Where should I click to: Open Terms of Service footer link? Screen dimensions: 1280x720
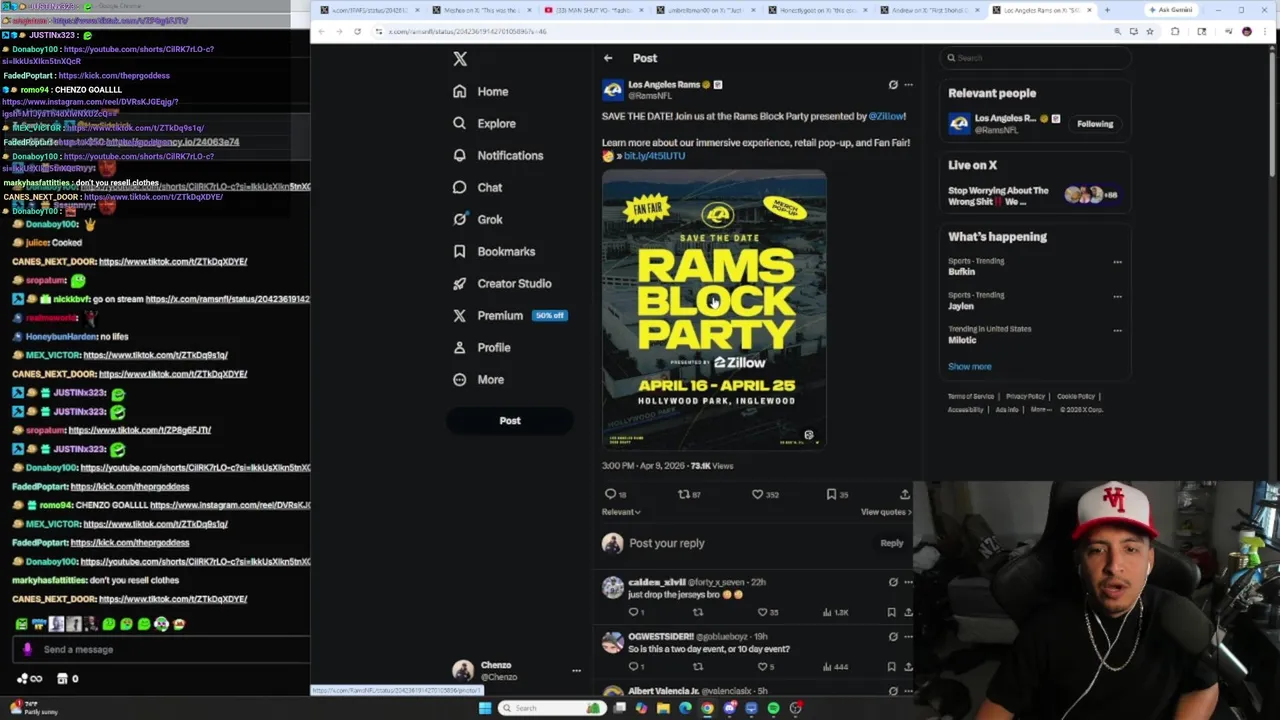pyautogui.click(x=971, y=396)
